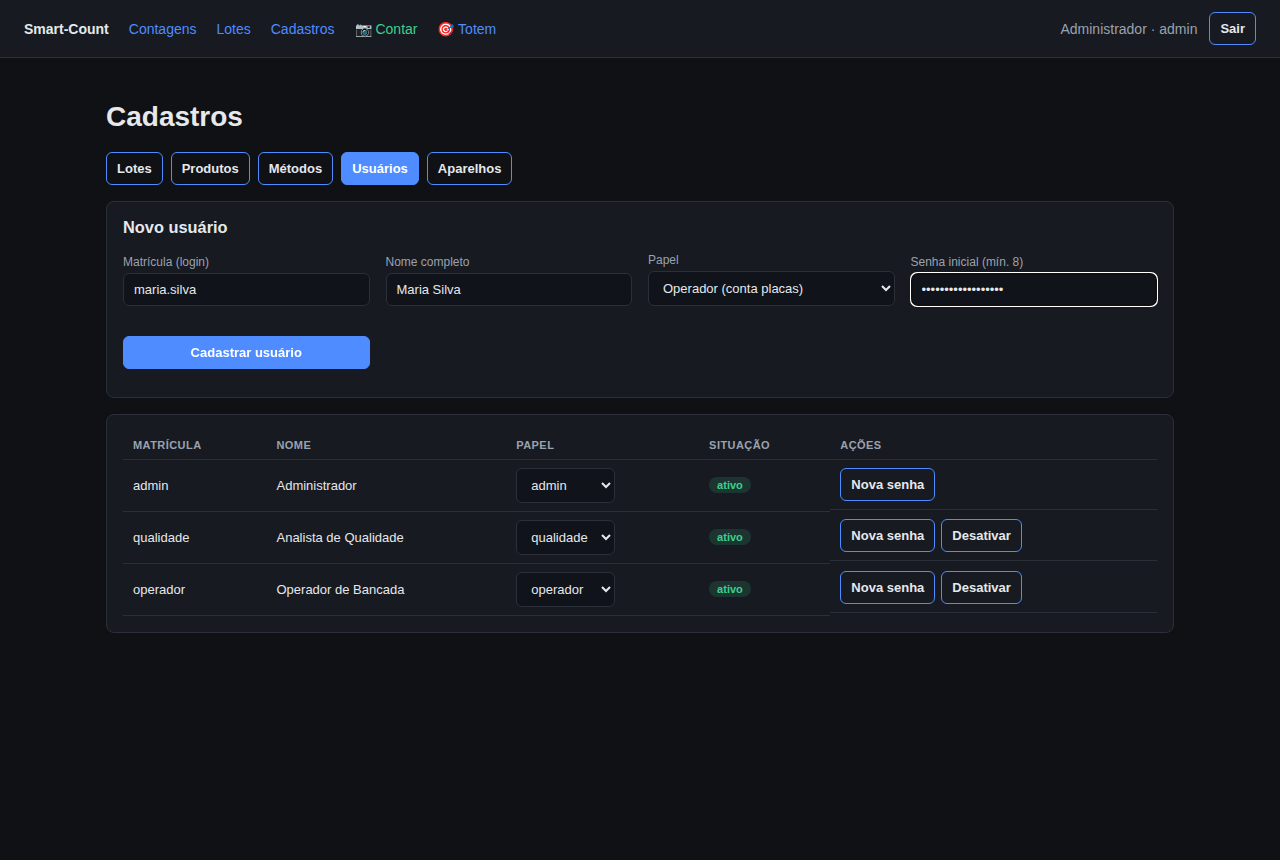Open the camera Contar link
Image resolution: width=1280 pixels, height=860 pixels.
[x=386, y=29]
